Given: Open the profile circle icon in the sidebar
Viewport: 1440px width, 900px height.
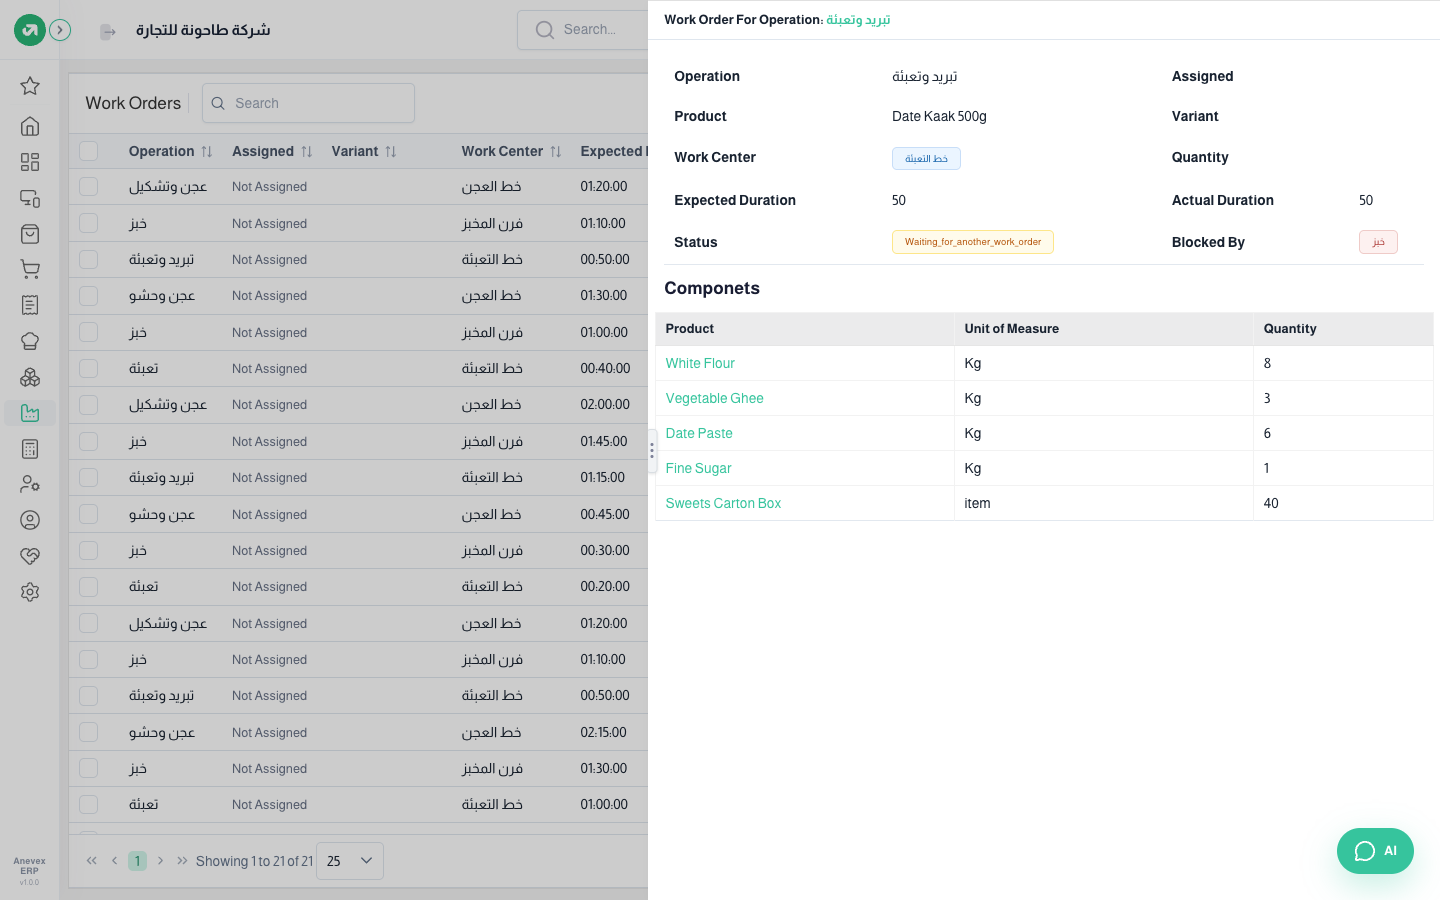Looking at the screenshot, I should point(30,520).
